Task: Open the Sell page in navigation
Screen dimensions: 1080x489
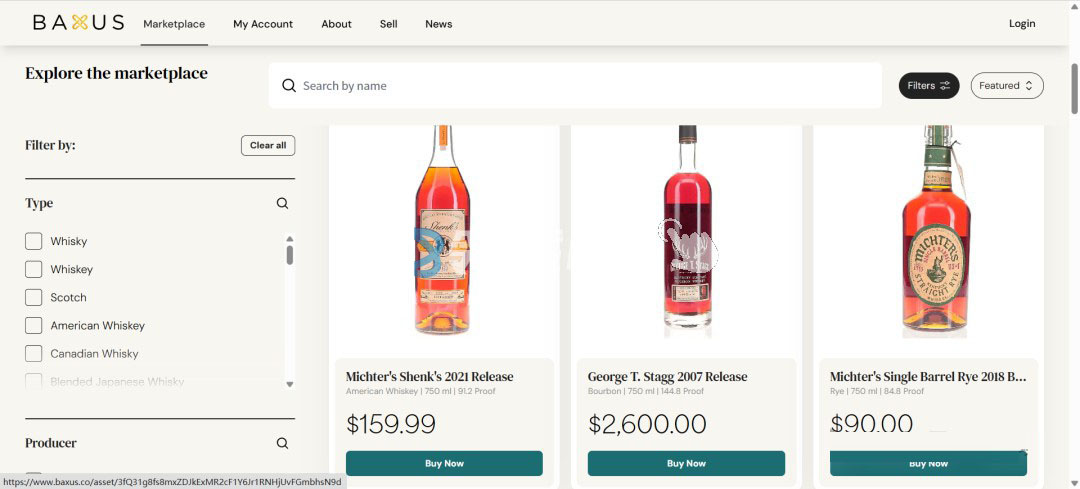Action: point(388,24)
